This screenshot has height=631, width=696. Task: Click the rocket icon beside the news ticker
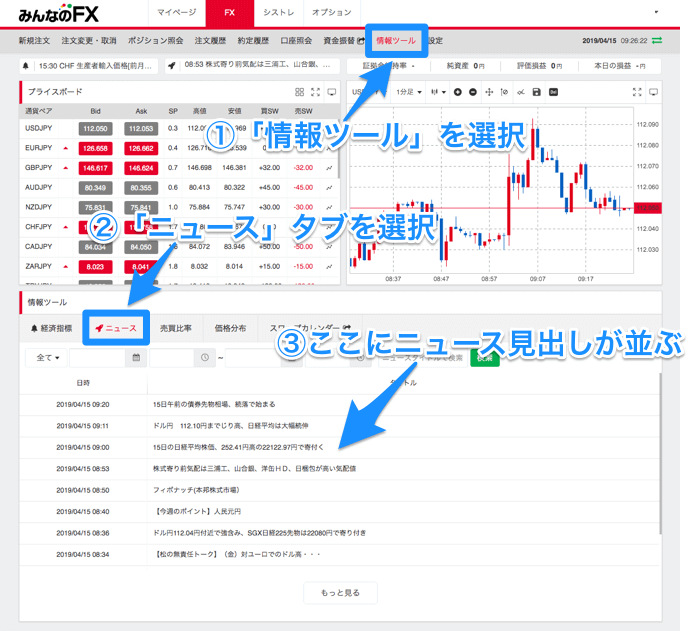[x=171, y=66]
